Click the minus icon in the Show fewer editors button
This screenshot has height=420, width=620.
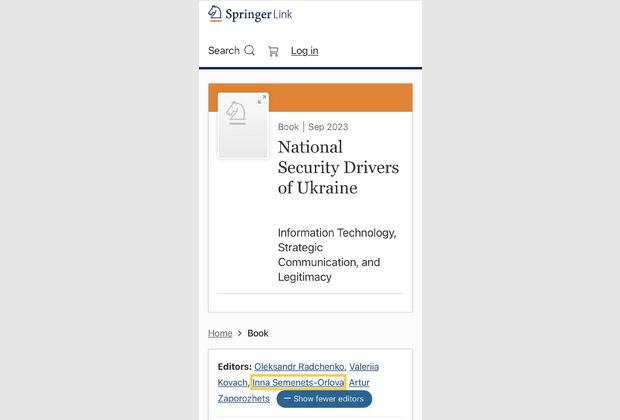pyautogui.click(x=287, y=399)
